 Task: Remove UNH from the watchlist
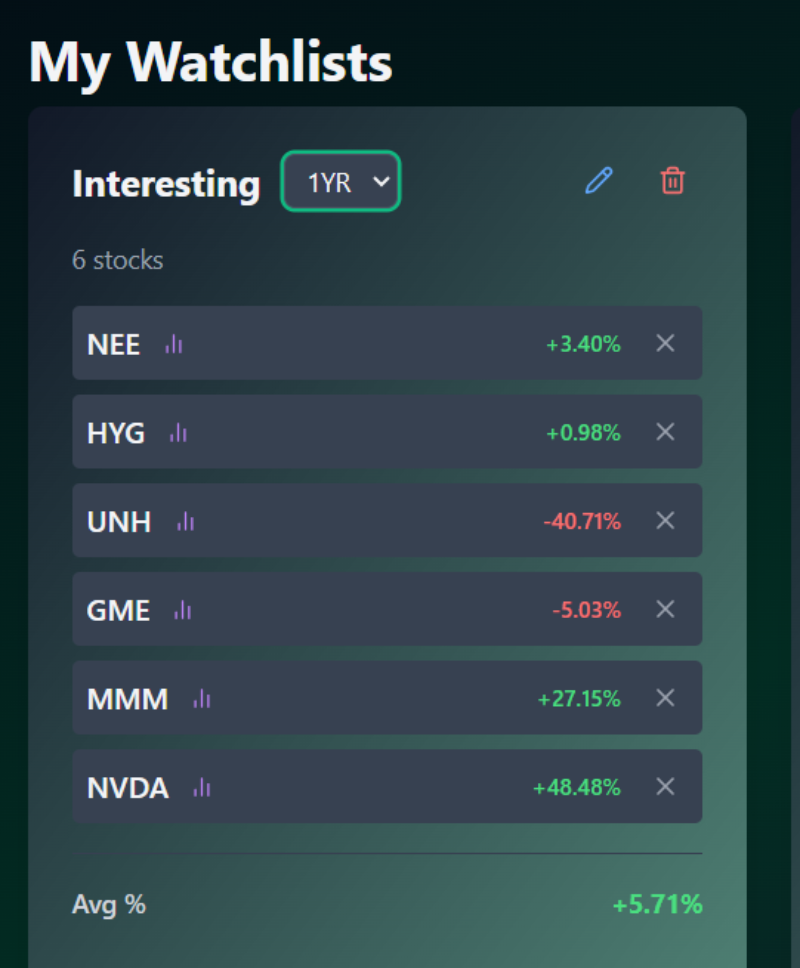(x=665, y=521)
